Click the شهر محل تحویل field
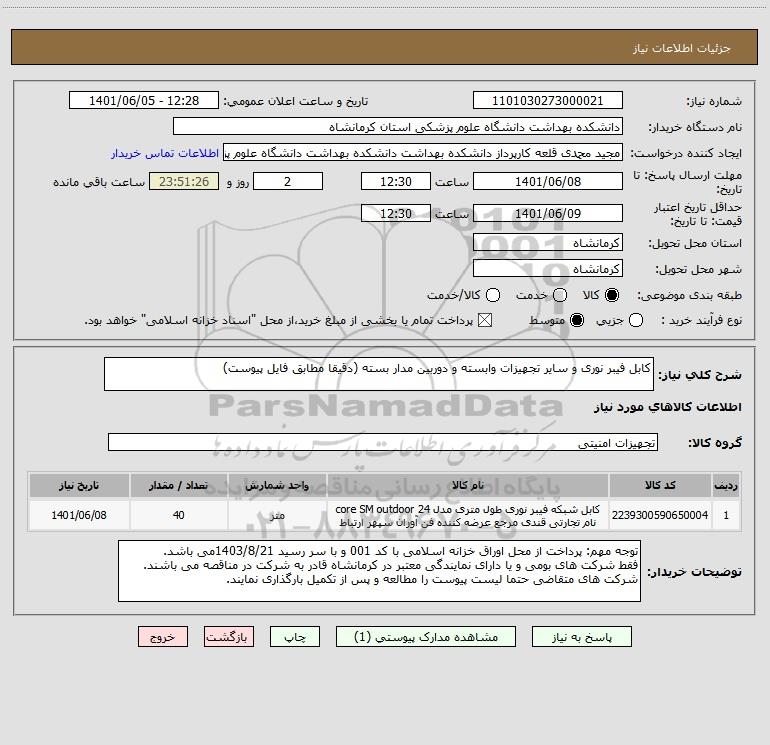This screenshot has height=745, width=770. [x=548, y=269]
